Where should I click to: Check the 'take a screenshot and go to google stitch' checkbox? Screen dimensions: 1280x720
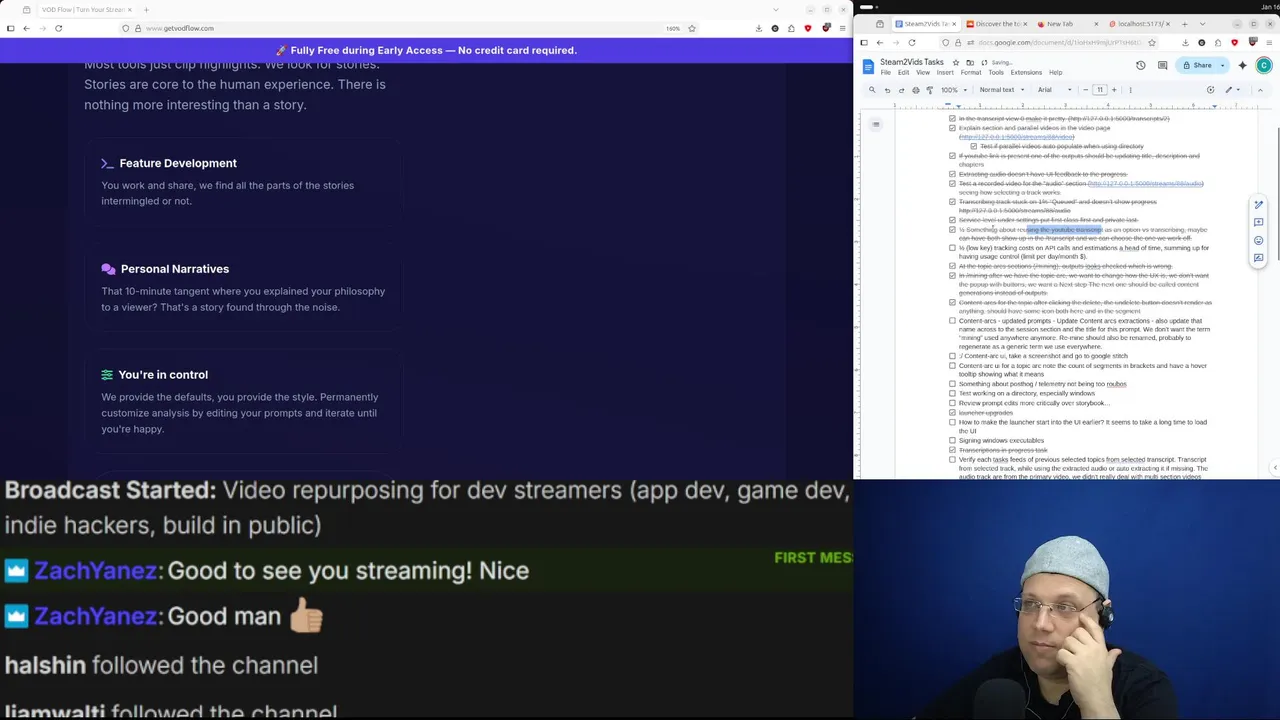pos(952,356)
